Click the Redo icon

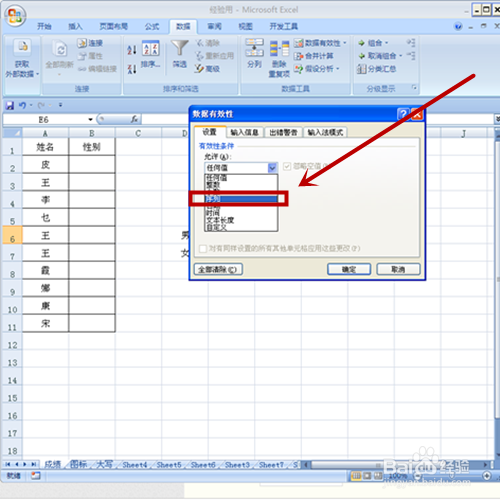coord(42,106)
